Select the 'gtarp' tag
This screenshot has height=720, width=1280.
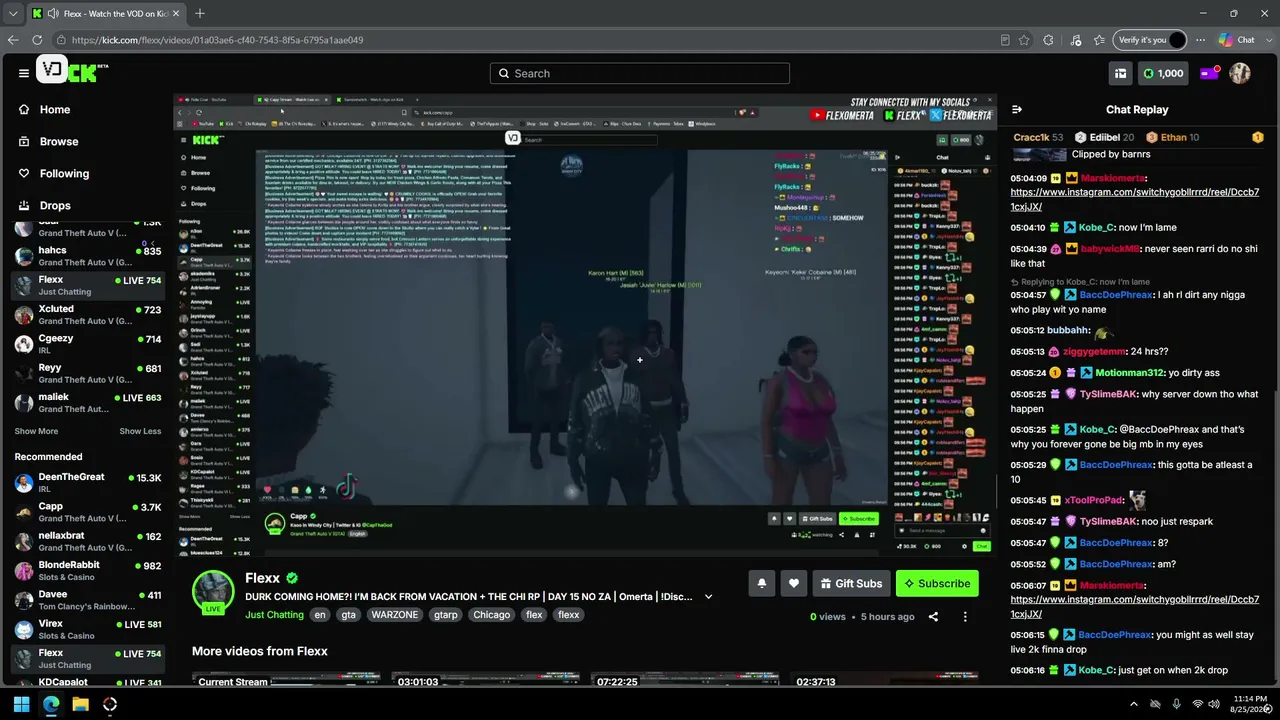pyautogui.click(x=446, y=615)
